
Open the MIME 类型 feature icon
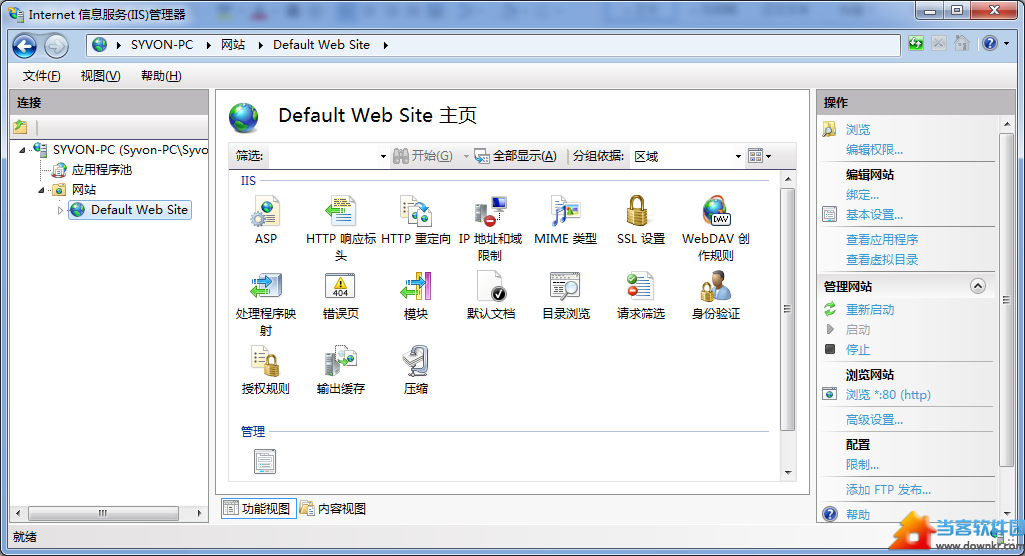coord(565,212)
